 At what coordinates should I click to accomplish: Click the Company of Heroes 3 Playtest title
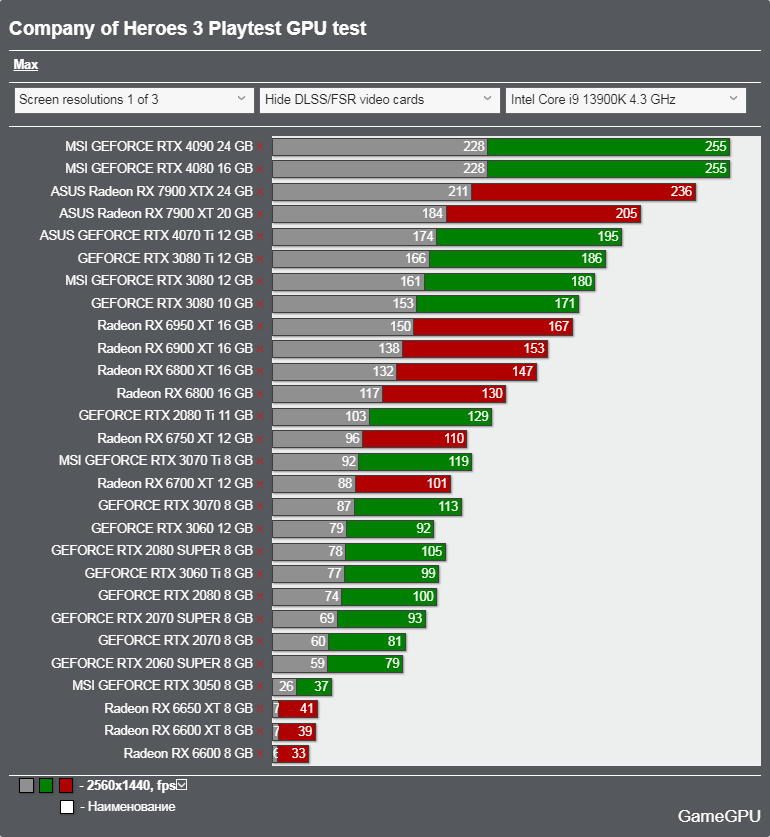188,28
